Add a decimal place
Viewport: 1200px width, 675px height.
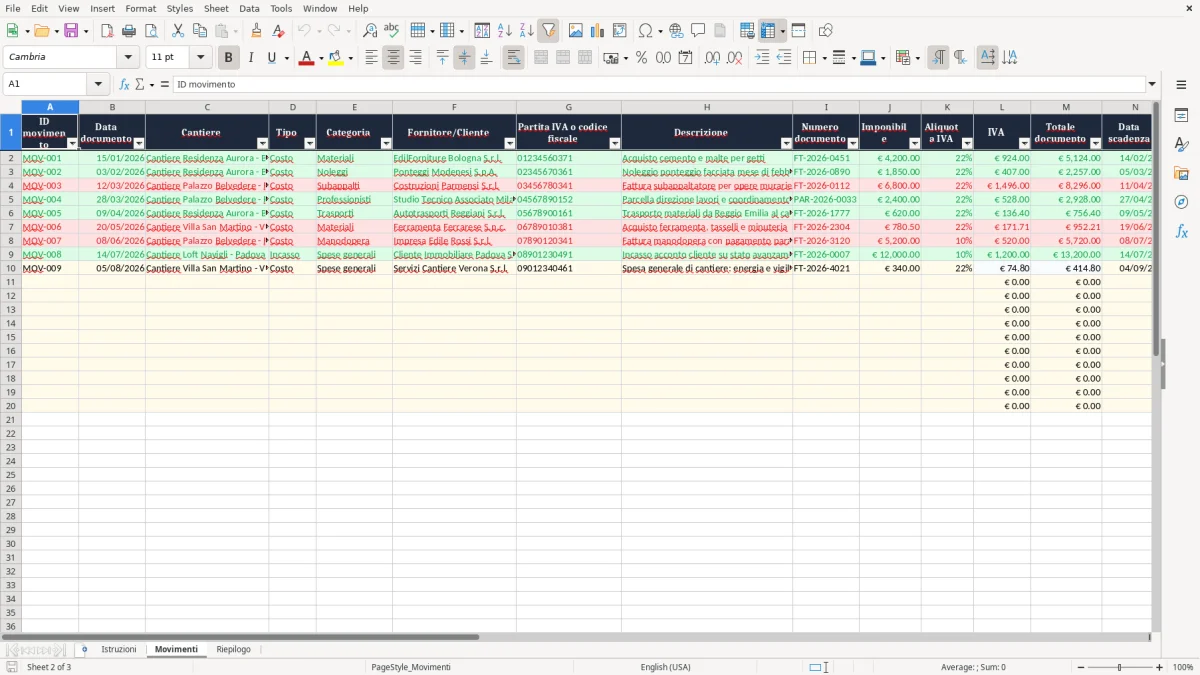[713, 58]
